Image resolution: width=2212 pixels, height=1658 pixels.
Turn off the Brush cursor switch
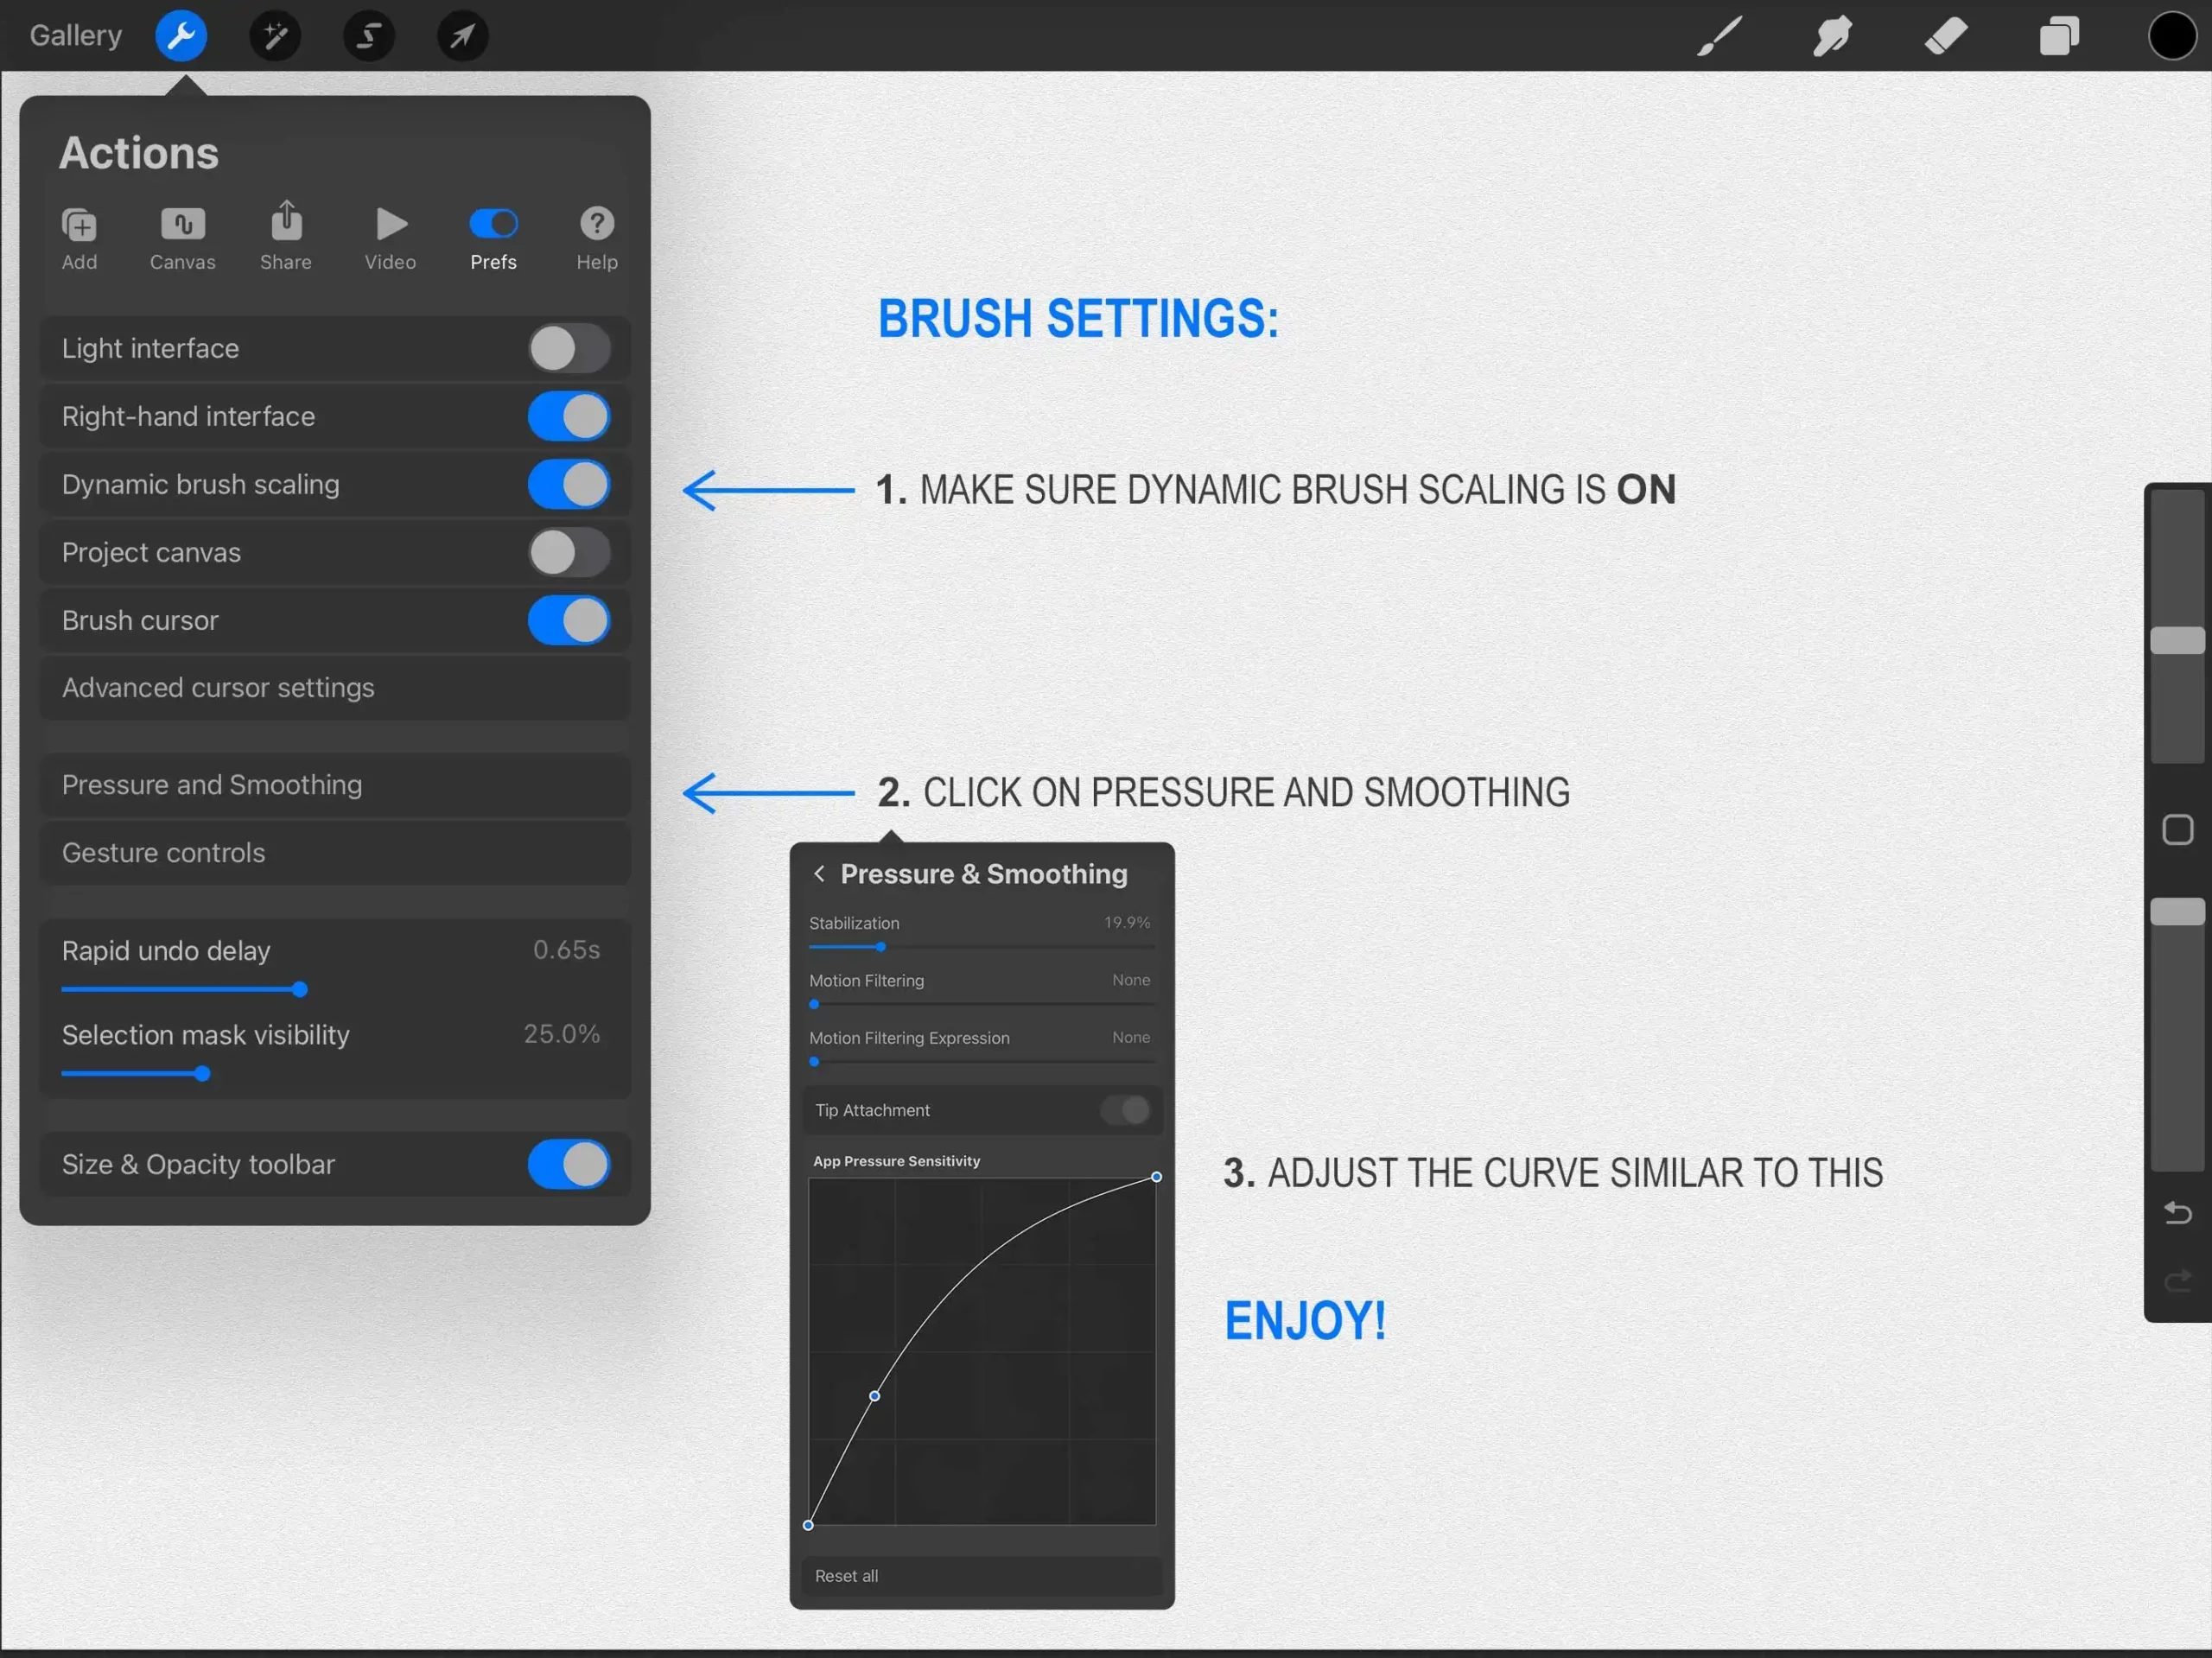569,620
